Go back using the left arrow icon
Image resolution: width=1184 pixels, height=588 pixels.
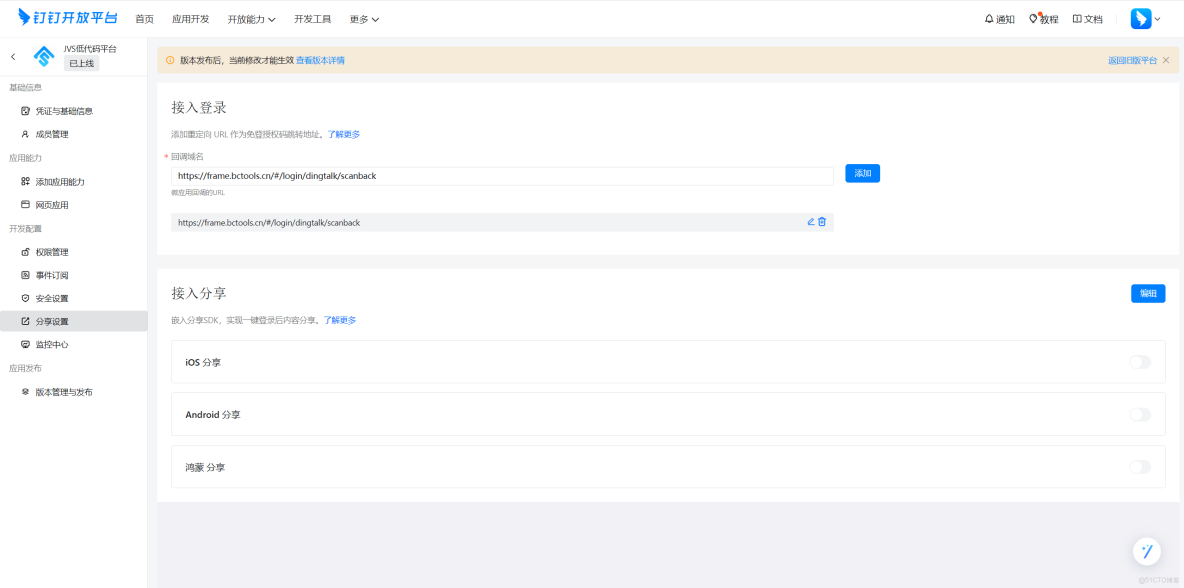click(x=13, y=57)
